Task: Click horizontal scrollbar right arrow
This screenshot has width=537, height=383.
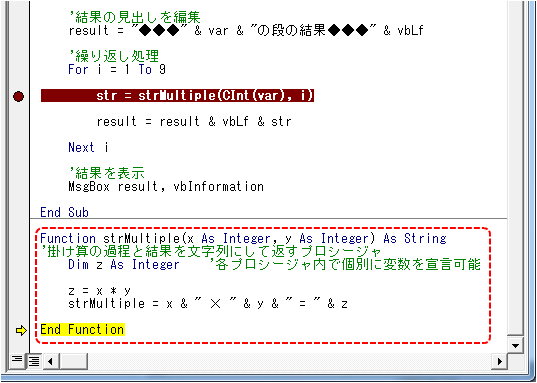Action: (499, 361)
